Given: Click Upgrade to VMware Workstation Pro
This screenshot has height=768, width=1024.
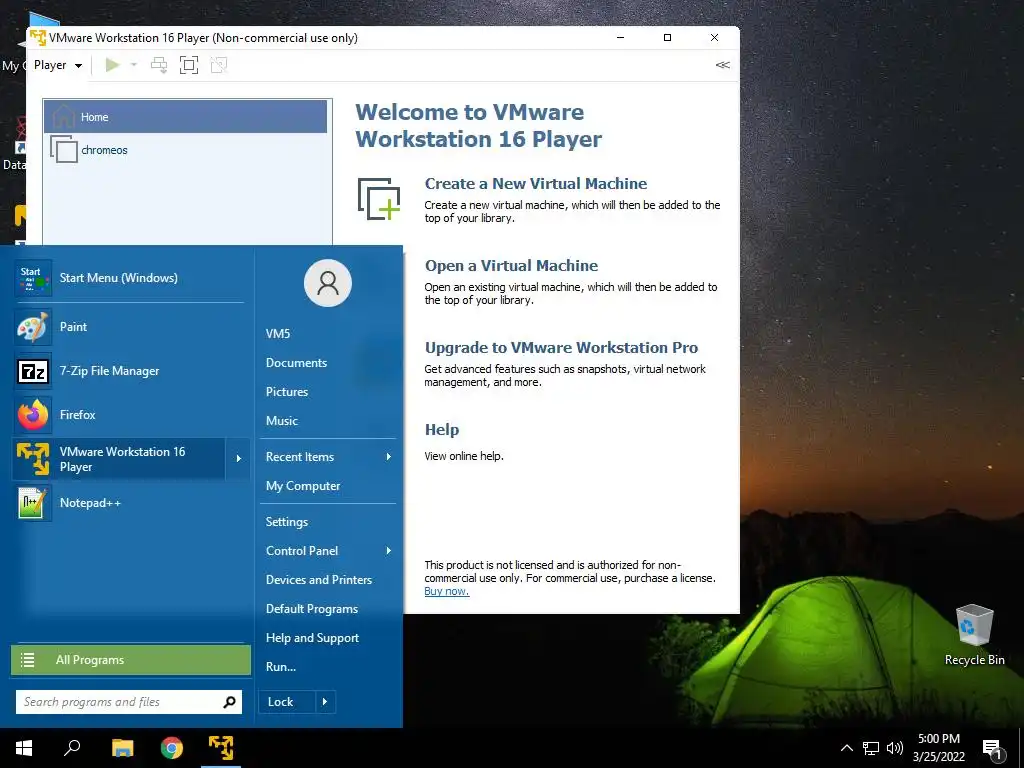Looking at the screenshot, I should [x=561, y=347].
